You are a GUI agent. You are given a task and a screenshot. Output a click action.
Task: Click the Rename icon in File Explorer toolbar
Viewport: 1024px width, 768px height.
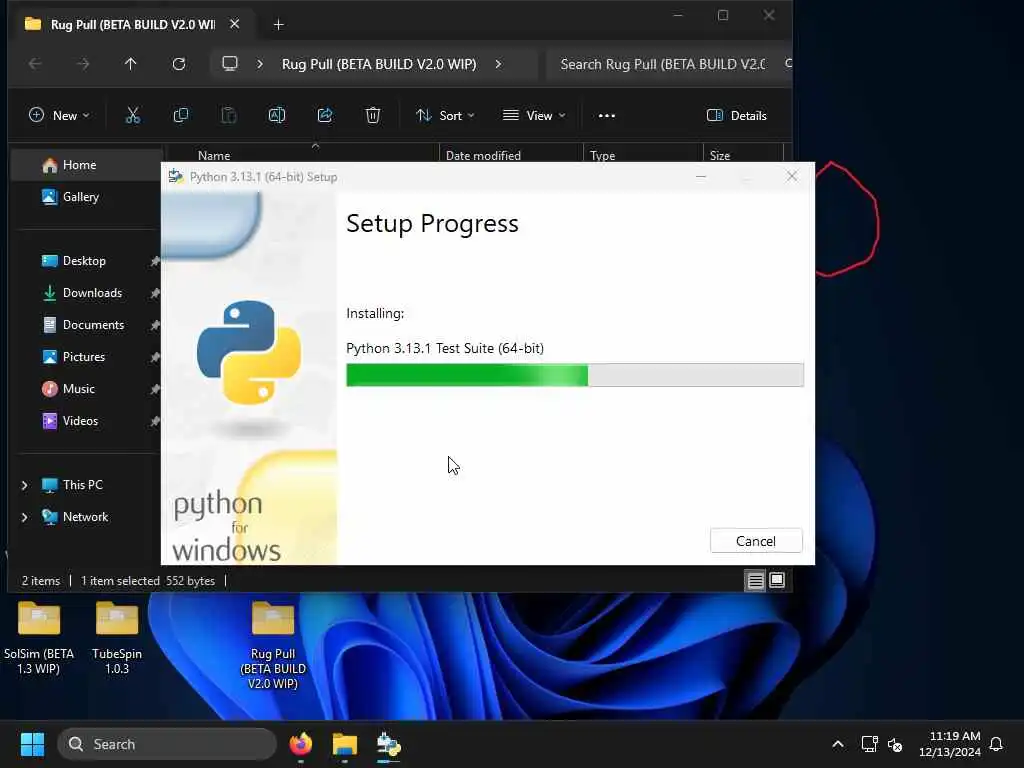(x=277, y=116)
